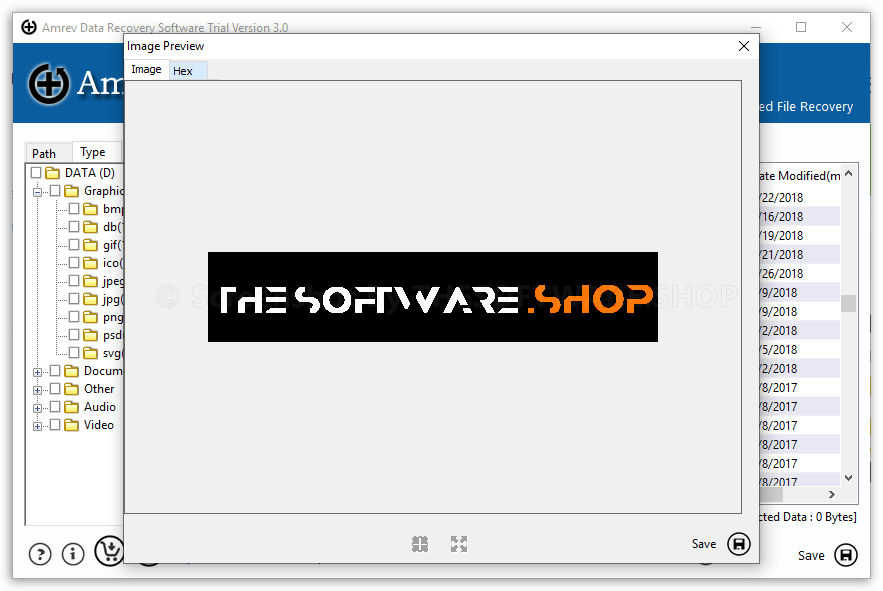Click the file list vertical scrollbar down arrow
This screenshot has width=883, height=591.
click(849, 477)
